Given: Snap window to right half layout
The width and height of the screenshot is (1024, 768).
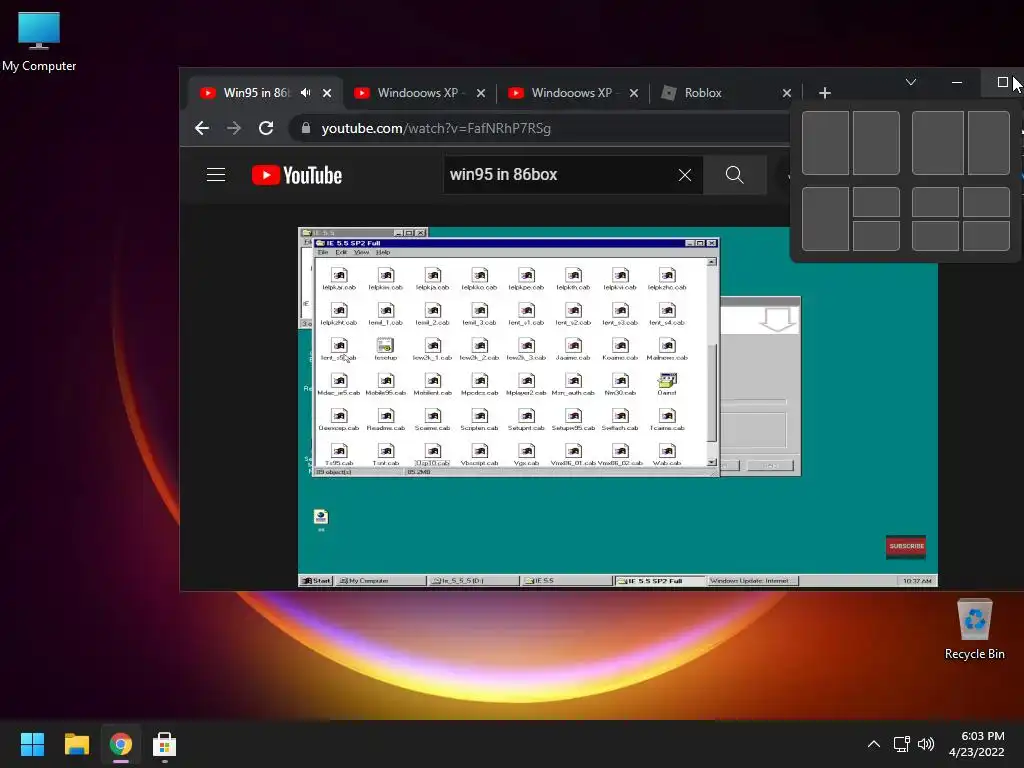Looking at the screenshot, I should tap(876, 143).
